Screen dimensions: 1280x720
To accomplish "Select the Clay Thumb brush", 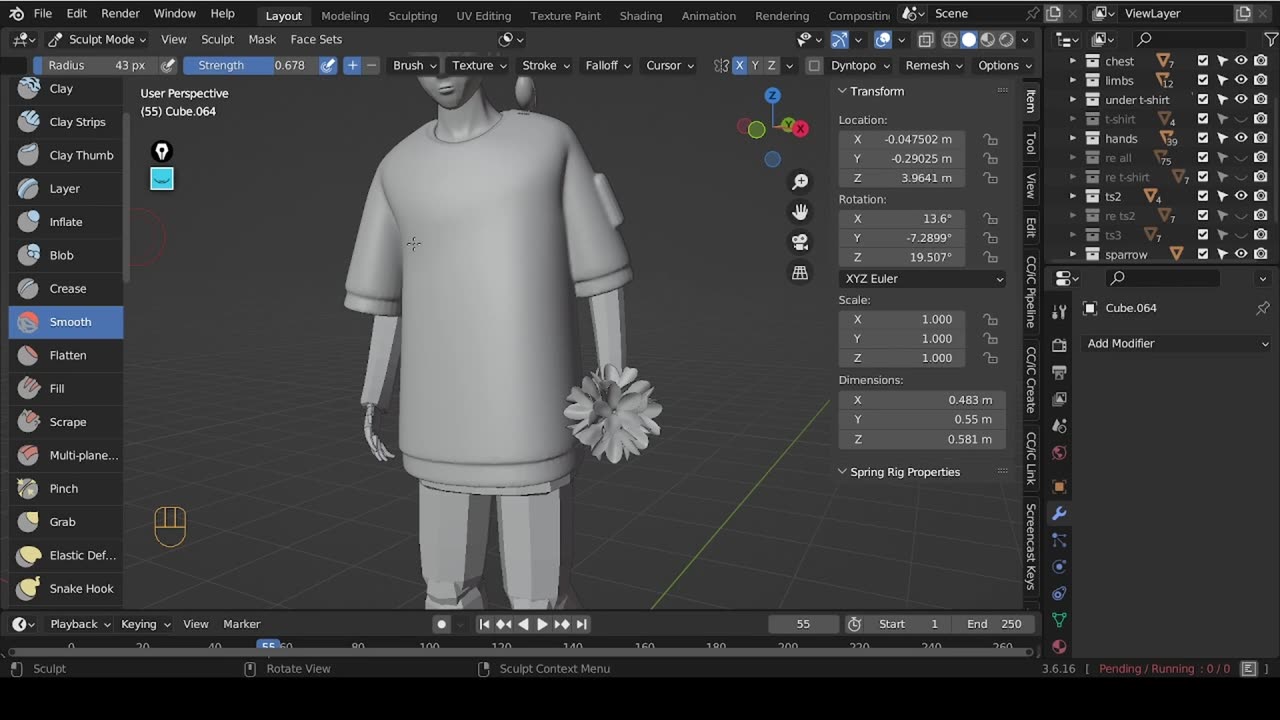I will pos(66,155).
